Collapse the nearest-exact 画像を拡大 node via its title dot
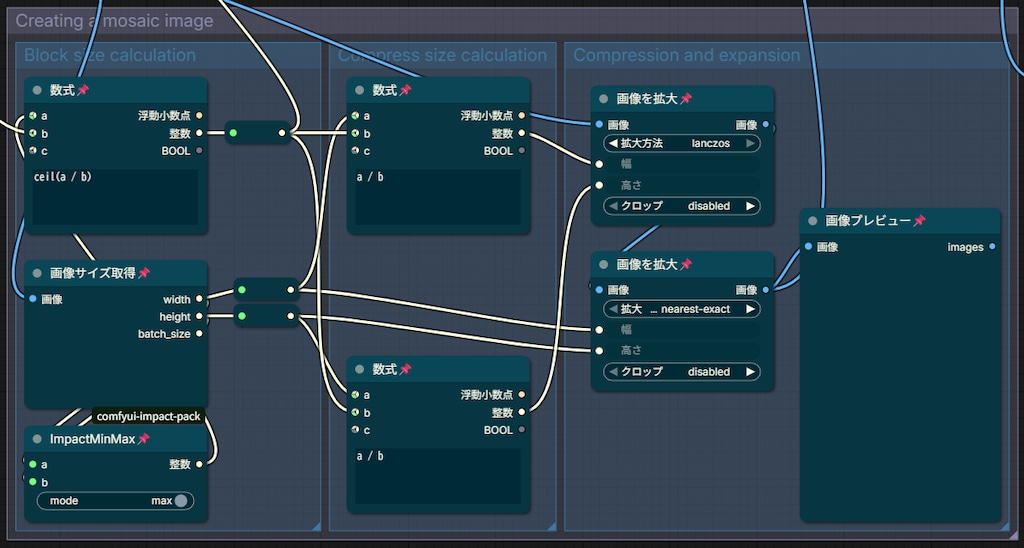 604,265
